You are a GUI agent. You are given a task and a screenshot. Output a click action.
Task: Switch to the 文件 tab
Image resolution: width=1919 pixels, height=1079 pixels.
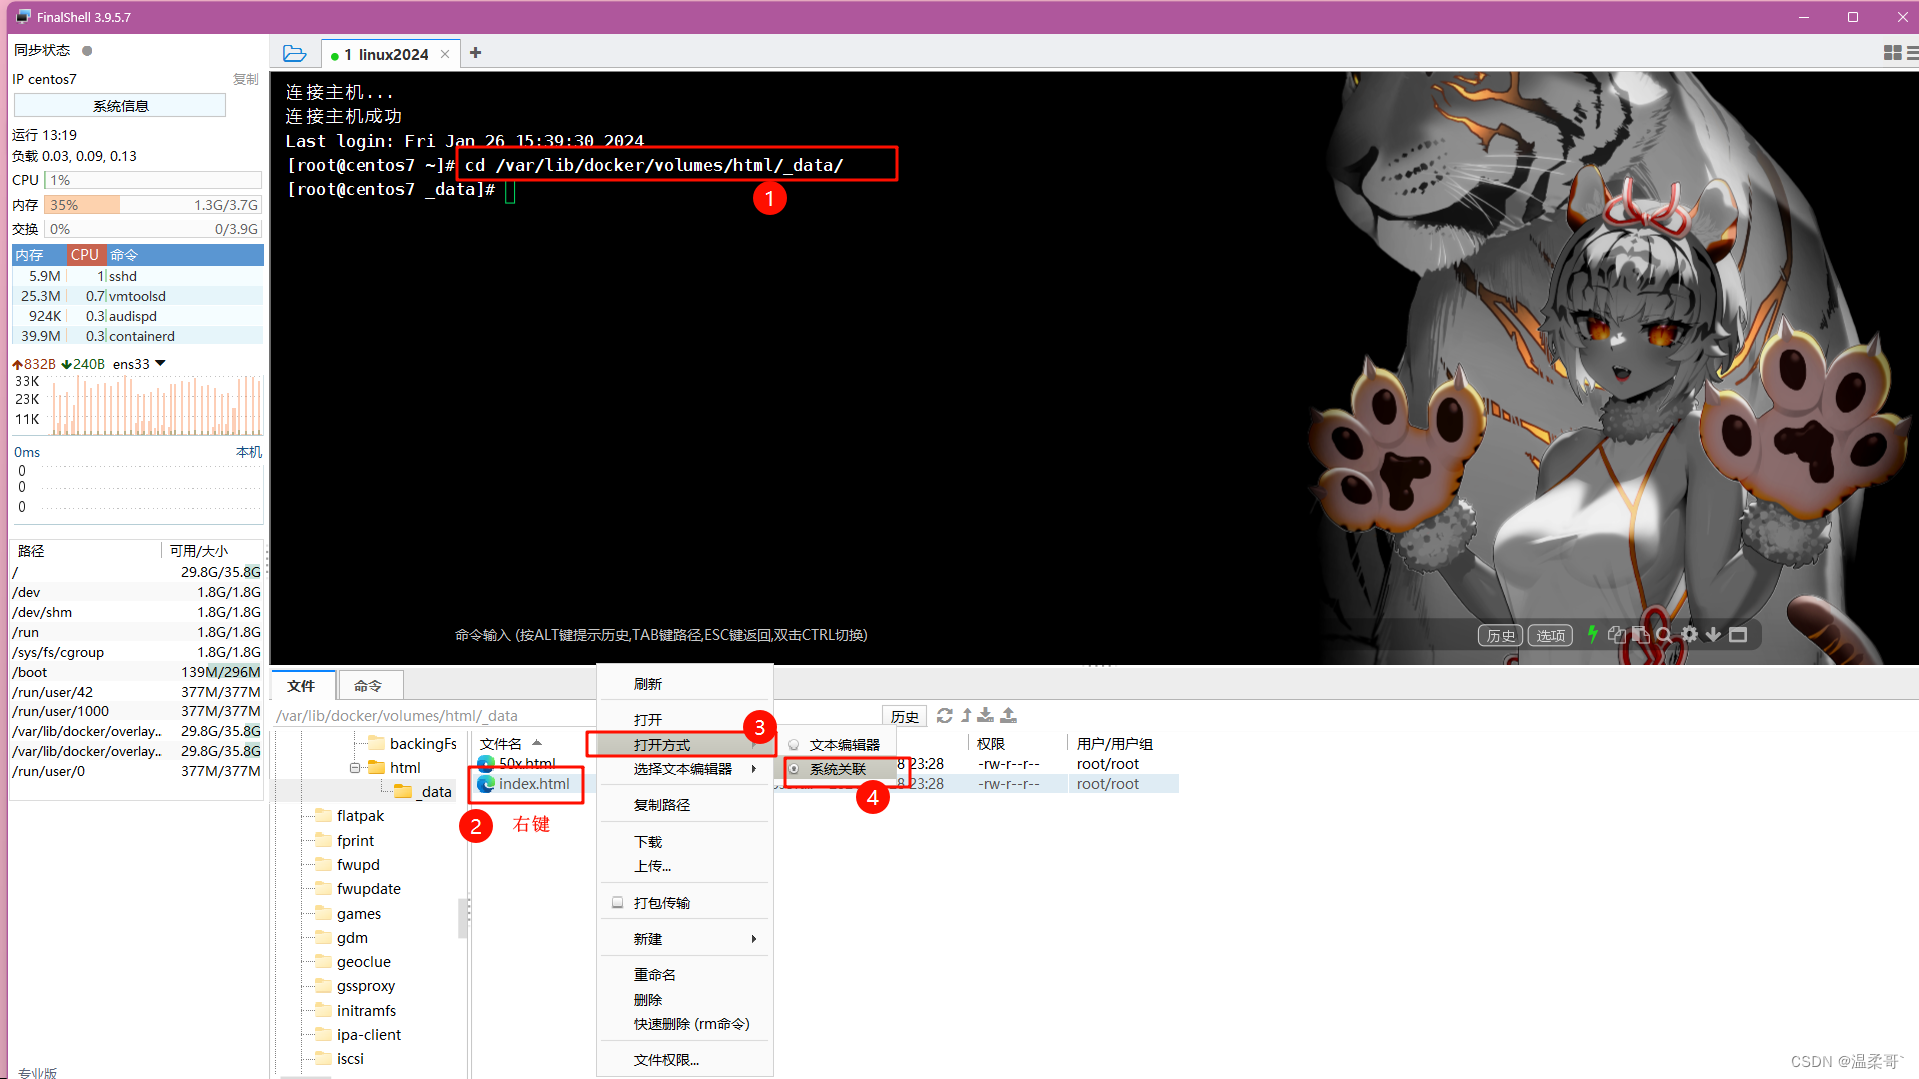tap(301, 685)
